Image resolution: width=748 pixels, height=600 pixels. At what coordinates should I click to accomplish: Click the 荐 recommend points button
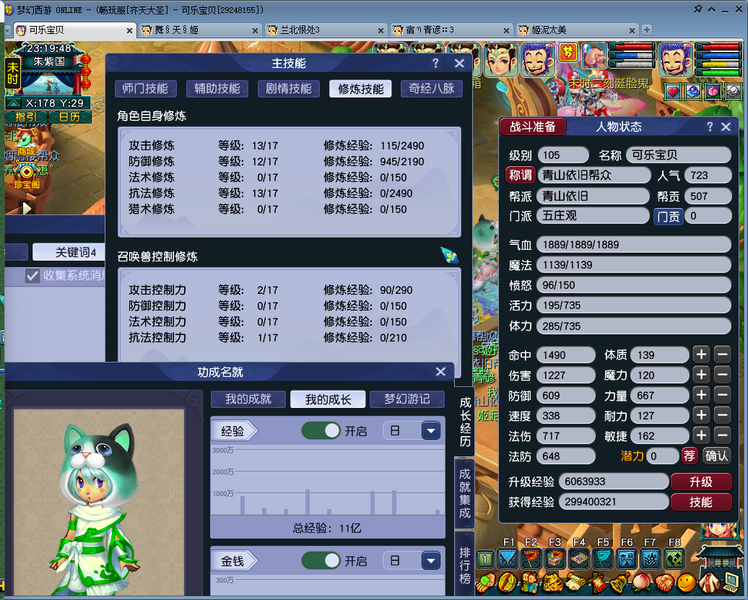coord(689,456)
